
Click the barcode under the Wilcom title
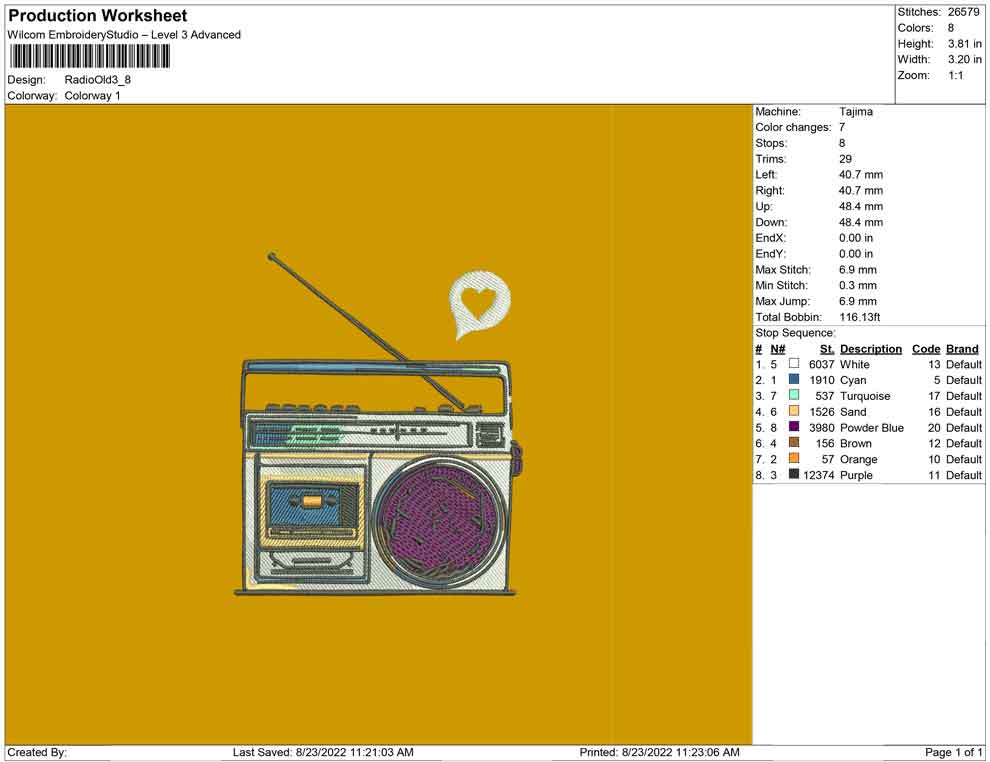click(89, 57)
